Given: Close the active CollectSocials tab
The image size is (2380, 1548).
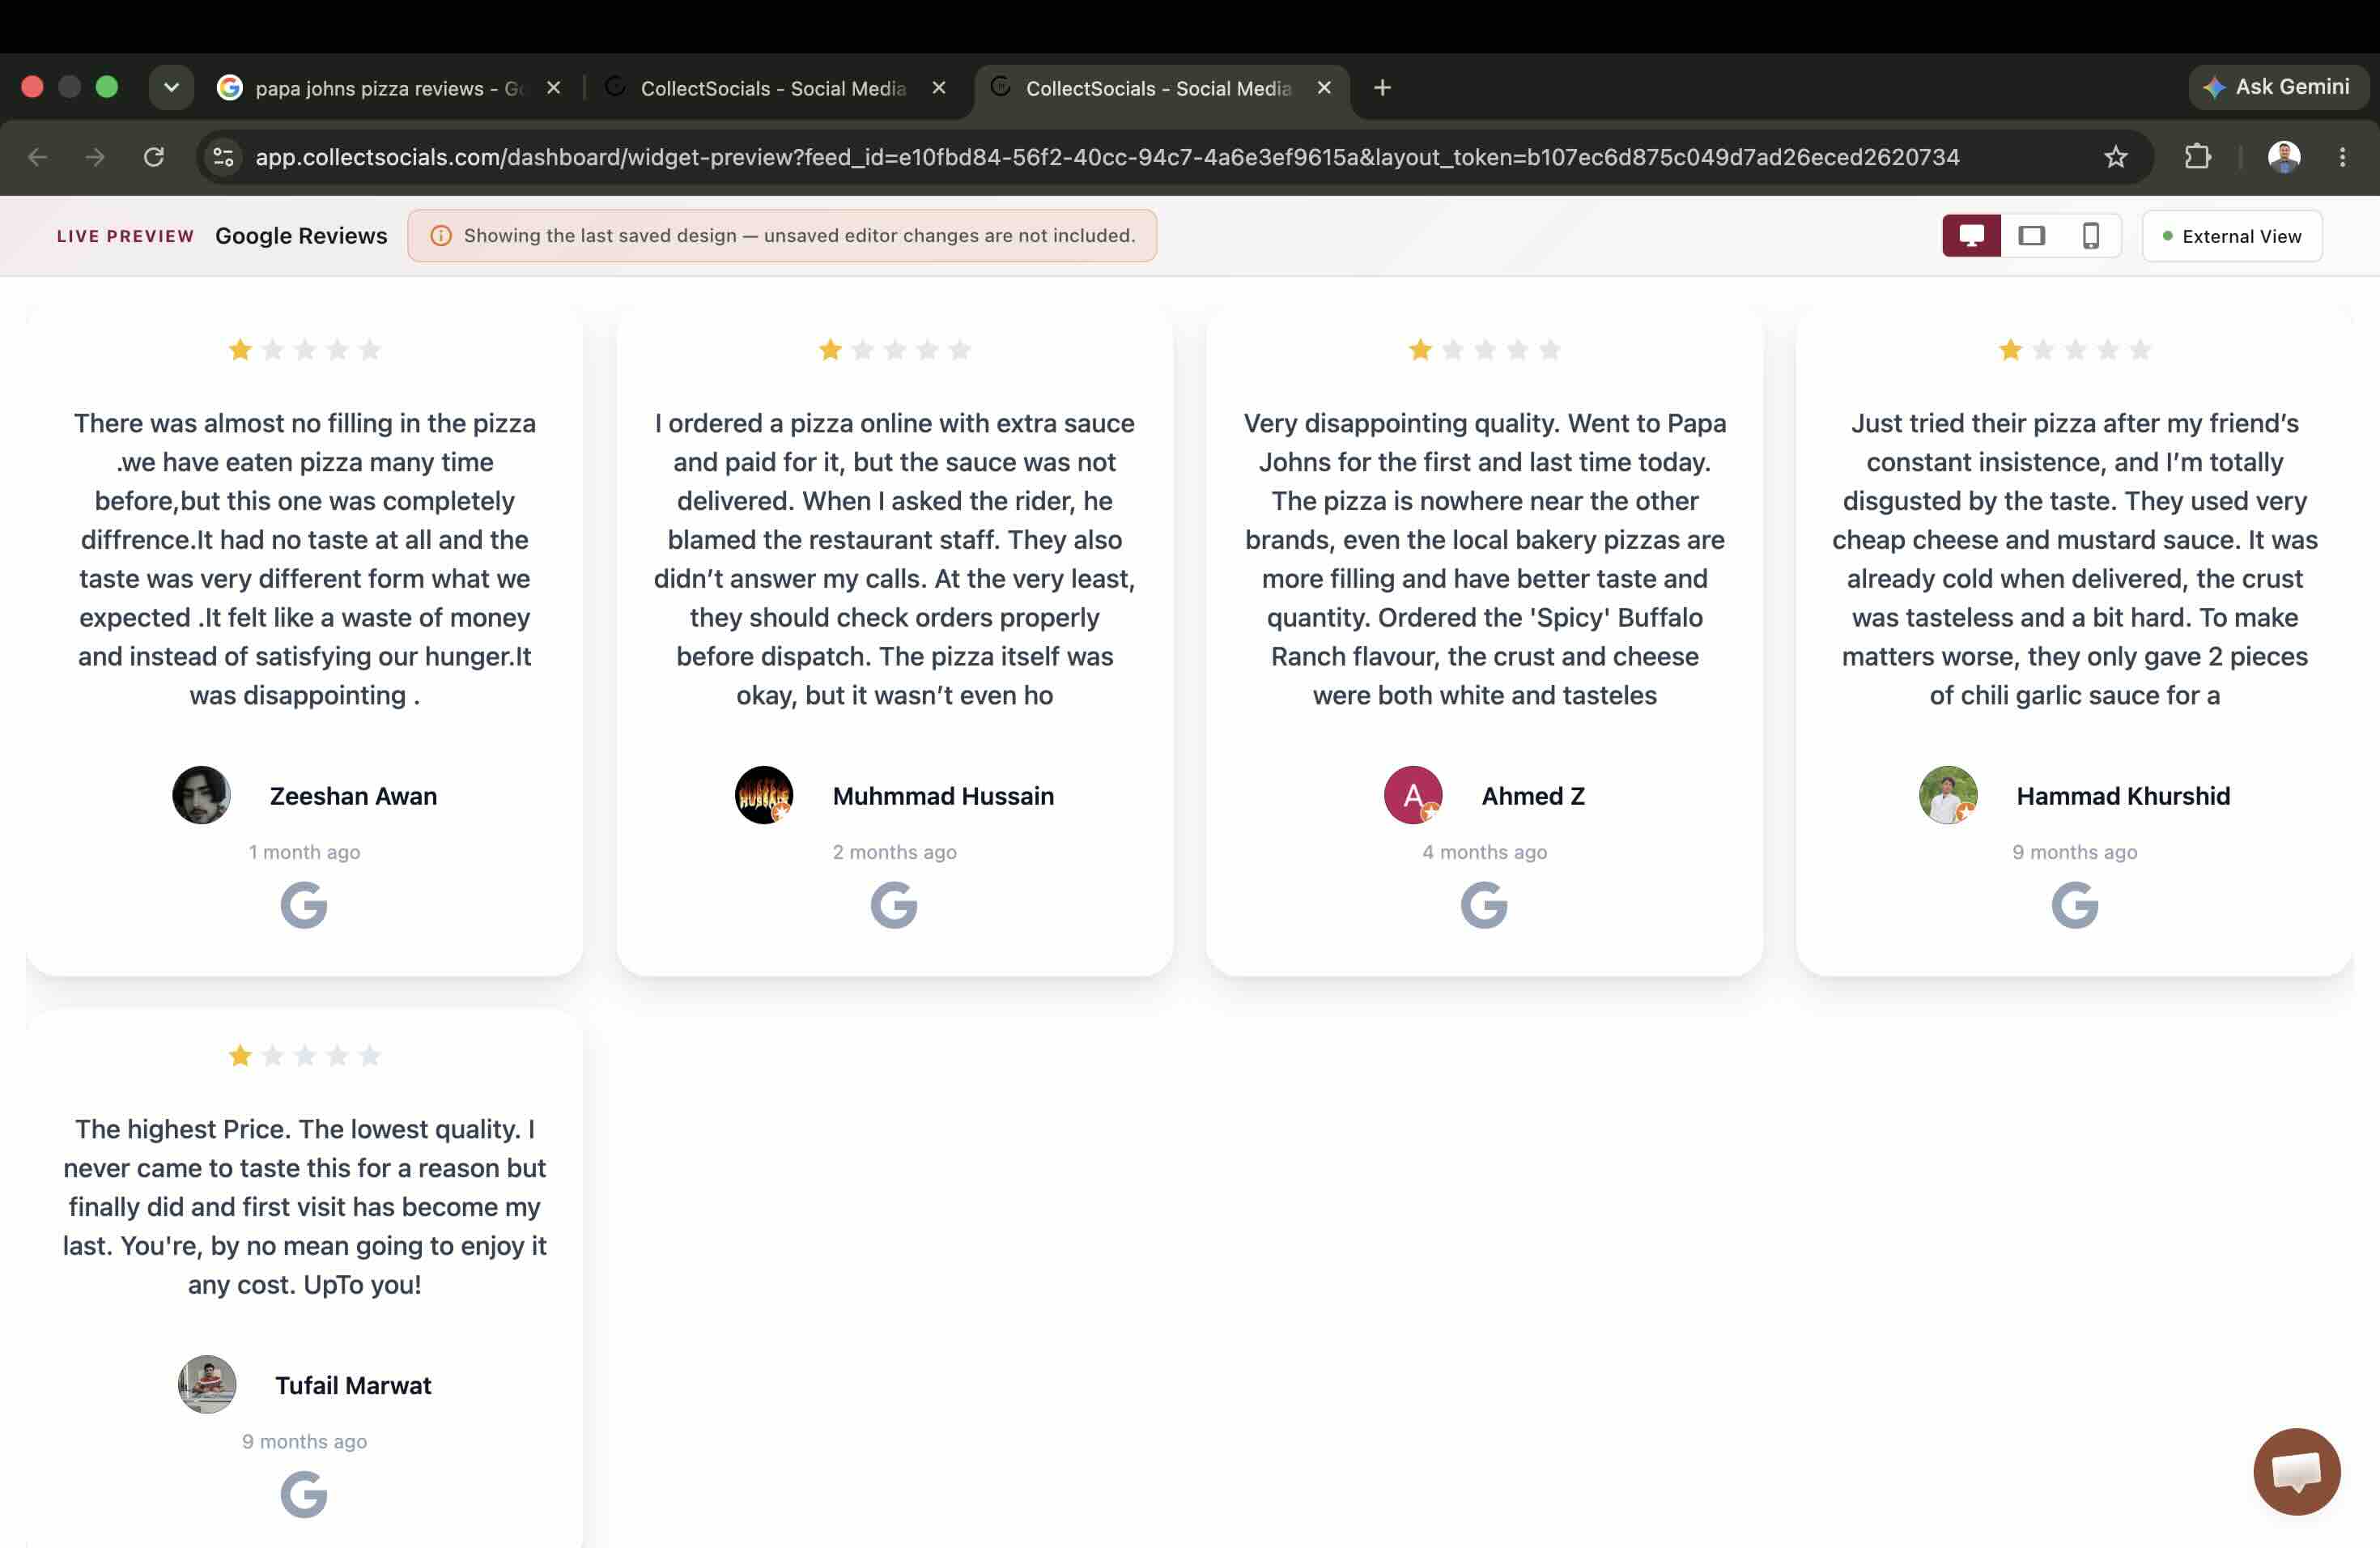Looking at the screenshot, I should (x=1324, y=88).
